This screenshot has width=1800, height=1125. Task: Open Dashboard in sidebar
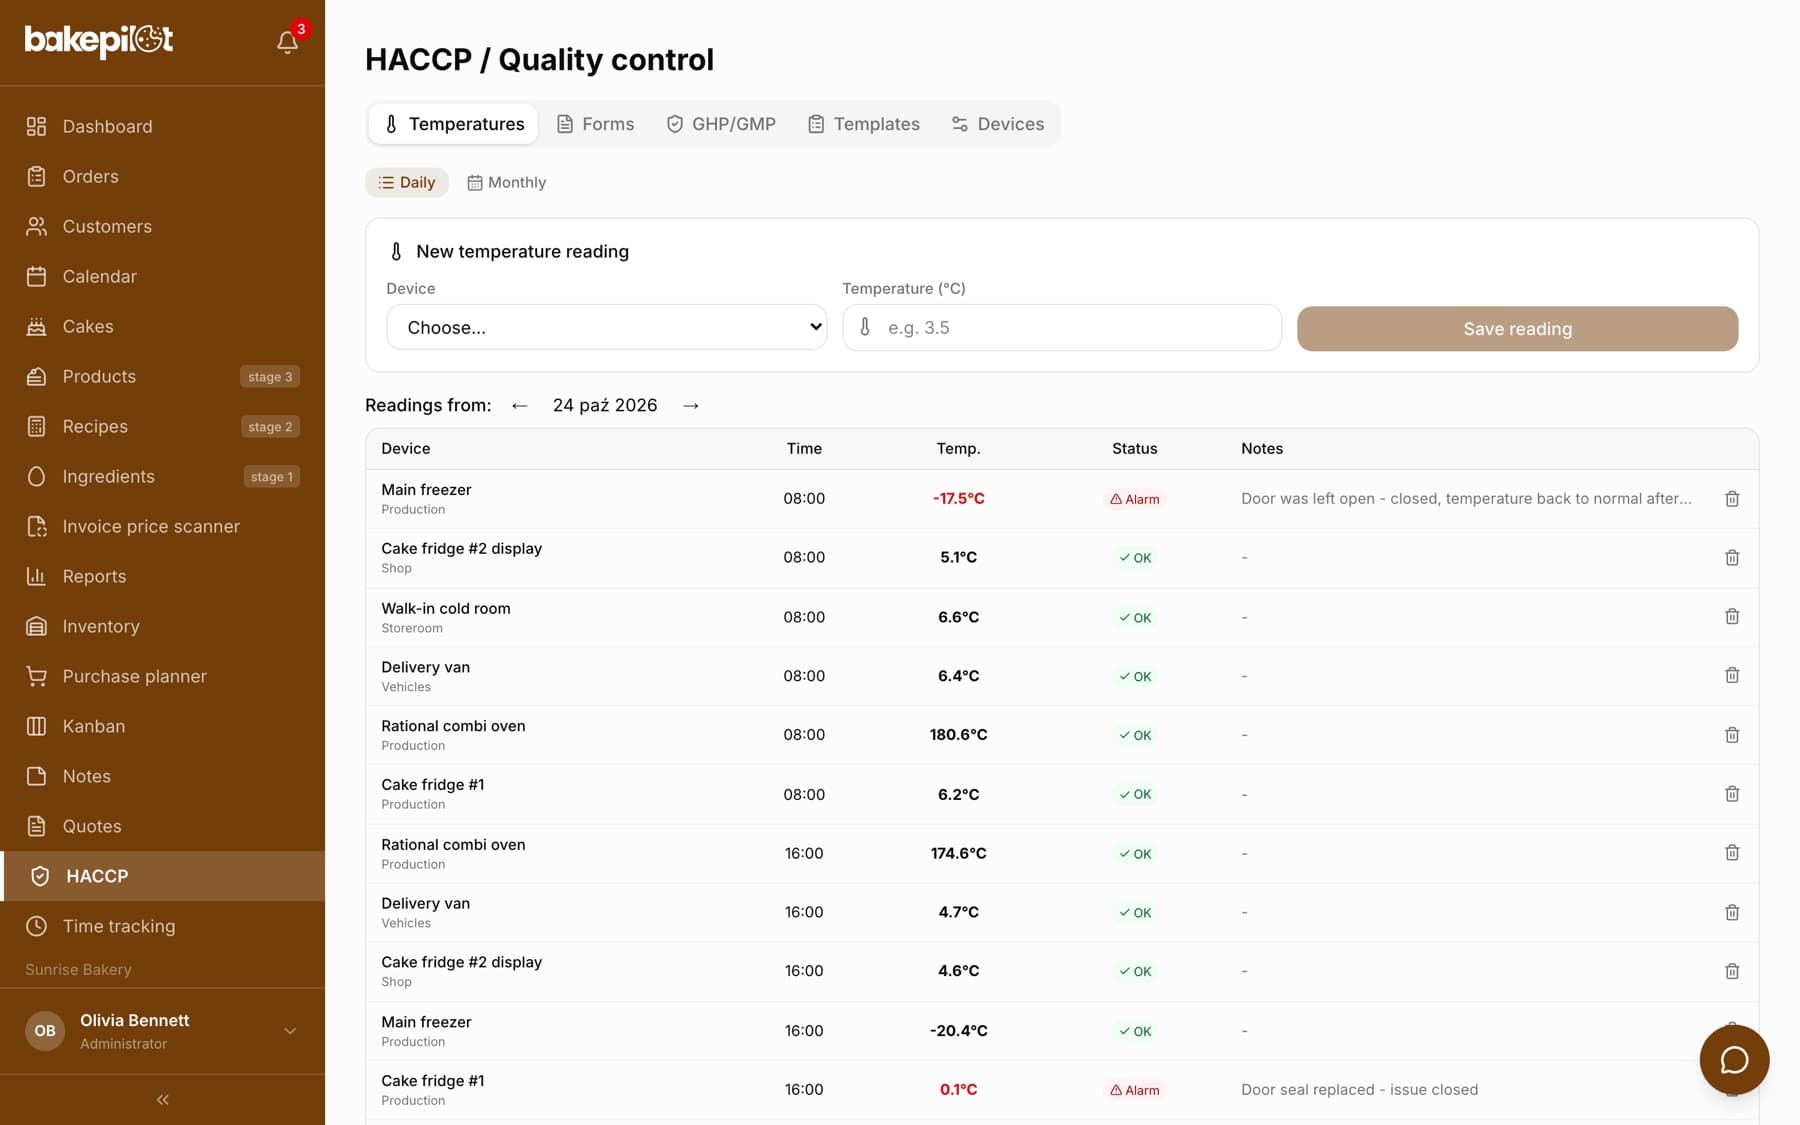click(x=162, y=126)
